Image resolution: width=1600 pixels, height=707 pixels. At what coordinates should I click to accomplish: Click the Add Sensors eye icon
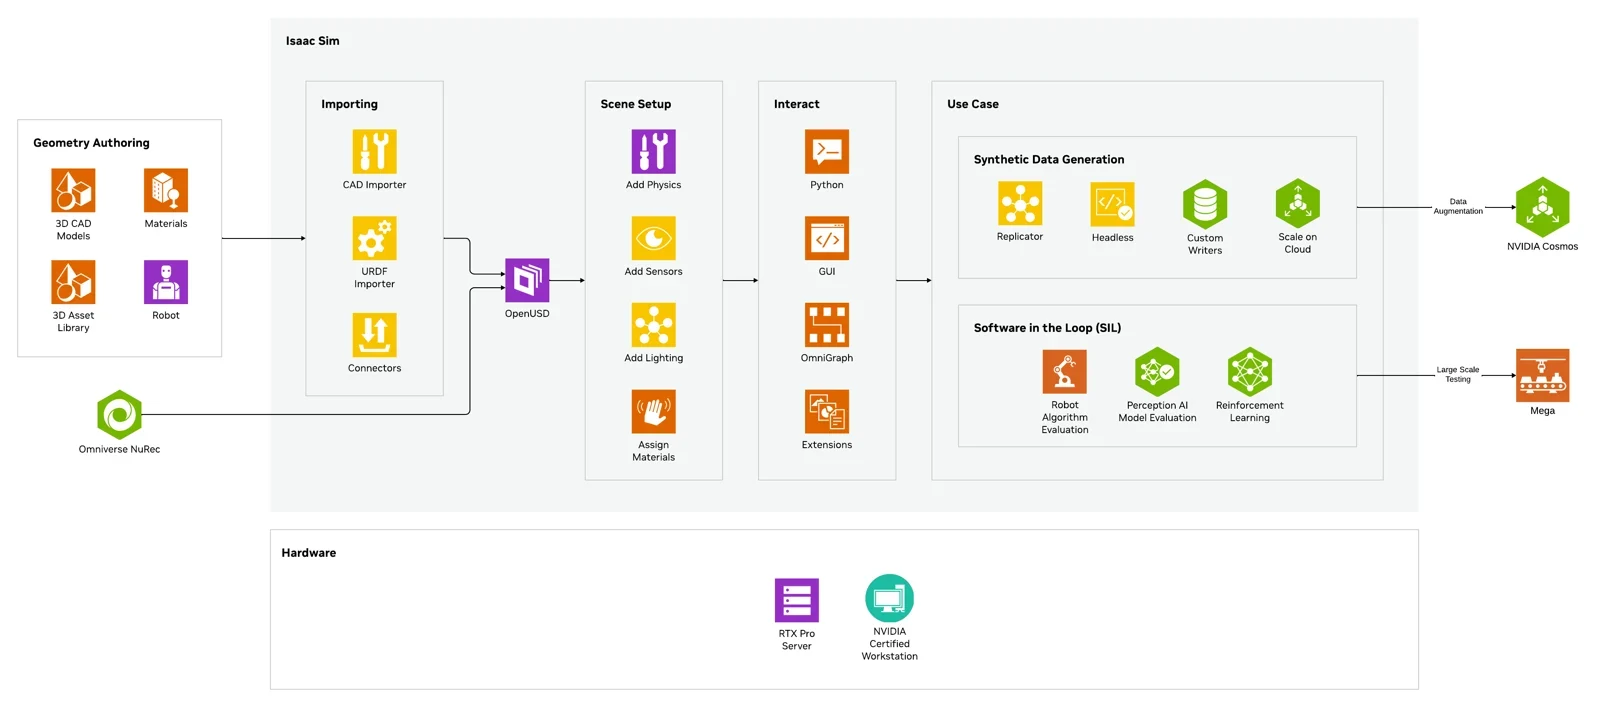(x=653, y=238)
